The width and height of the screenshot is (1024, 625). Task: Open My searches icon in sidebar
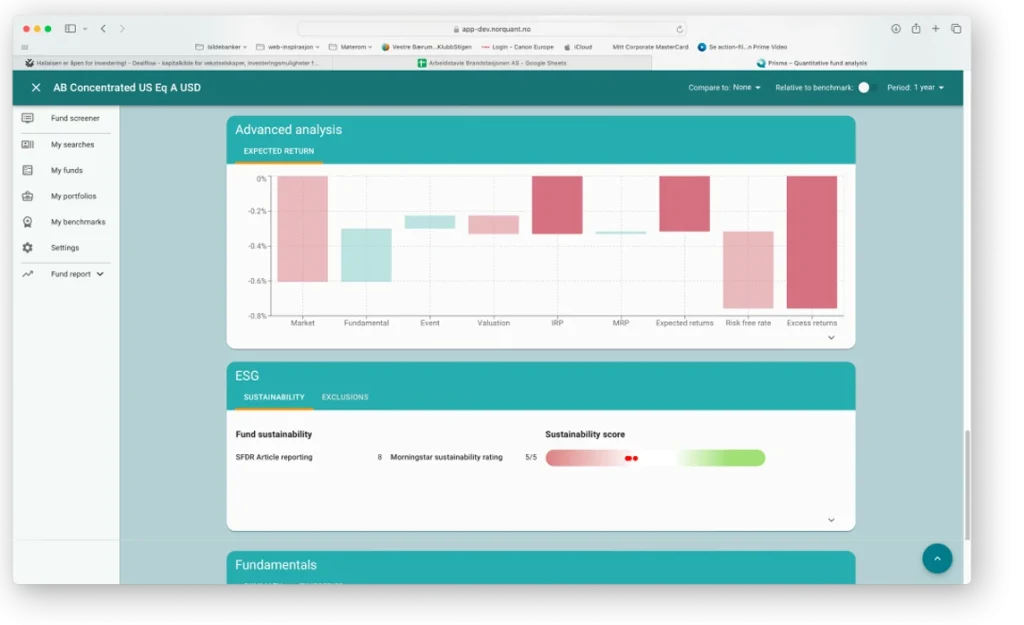pyautogui.click(x=28, y=145)
